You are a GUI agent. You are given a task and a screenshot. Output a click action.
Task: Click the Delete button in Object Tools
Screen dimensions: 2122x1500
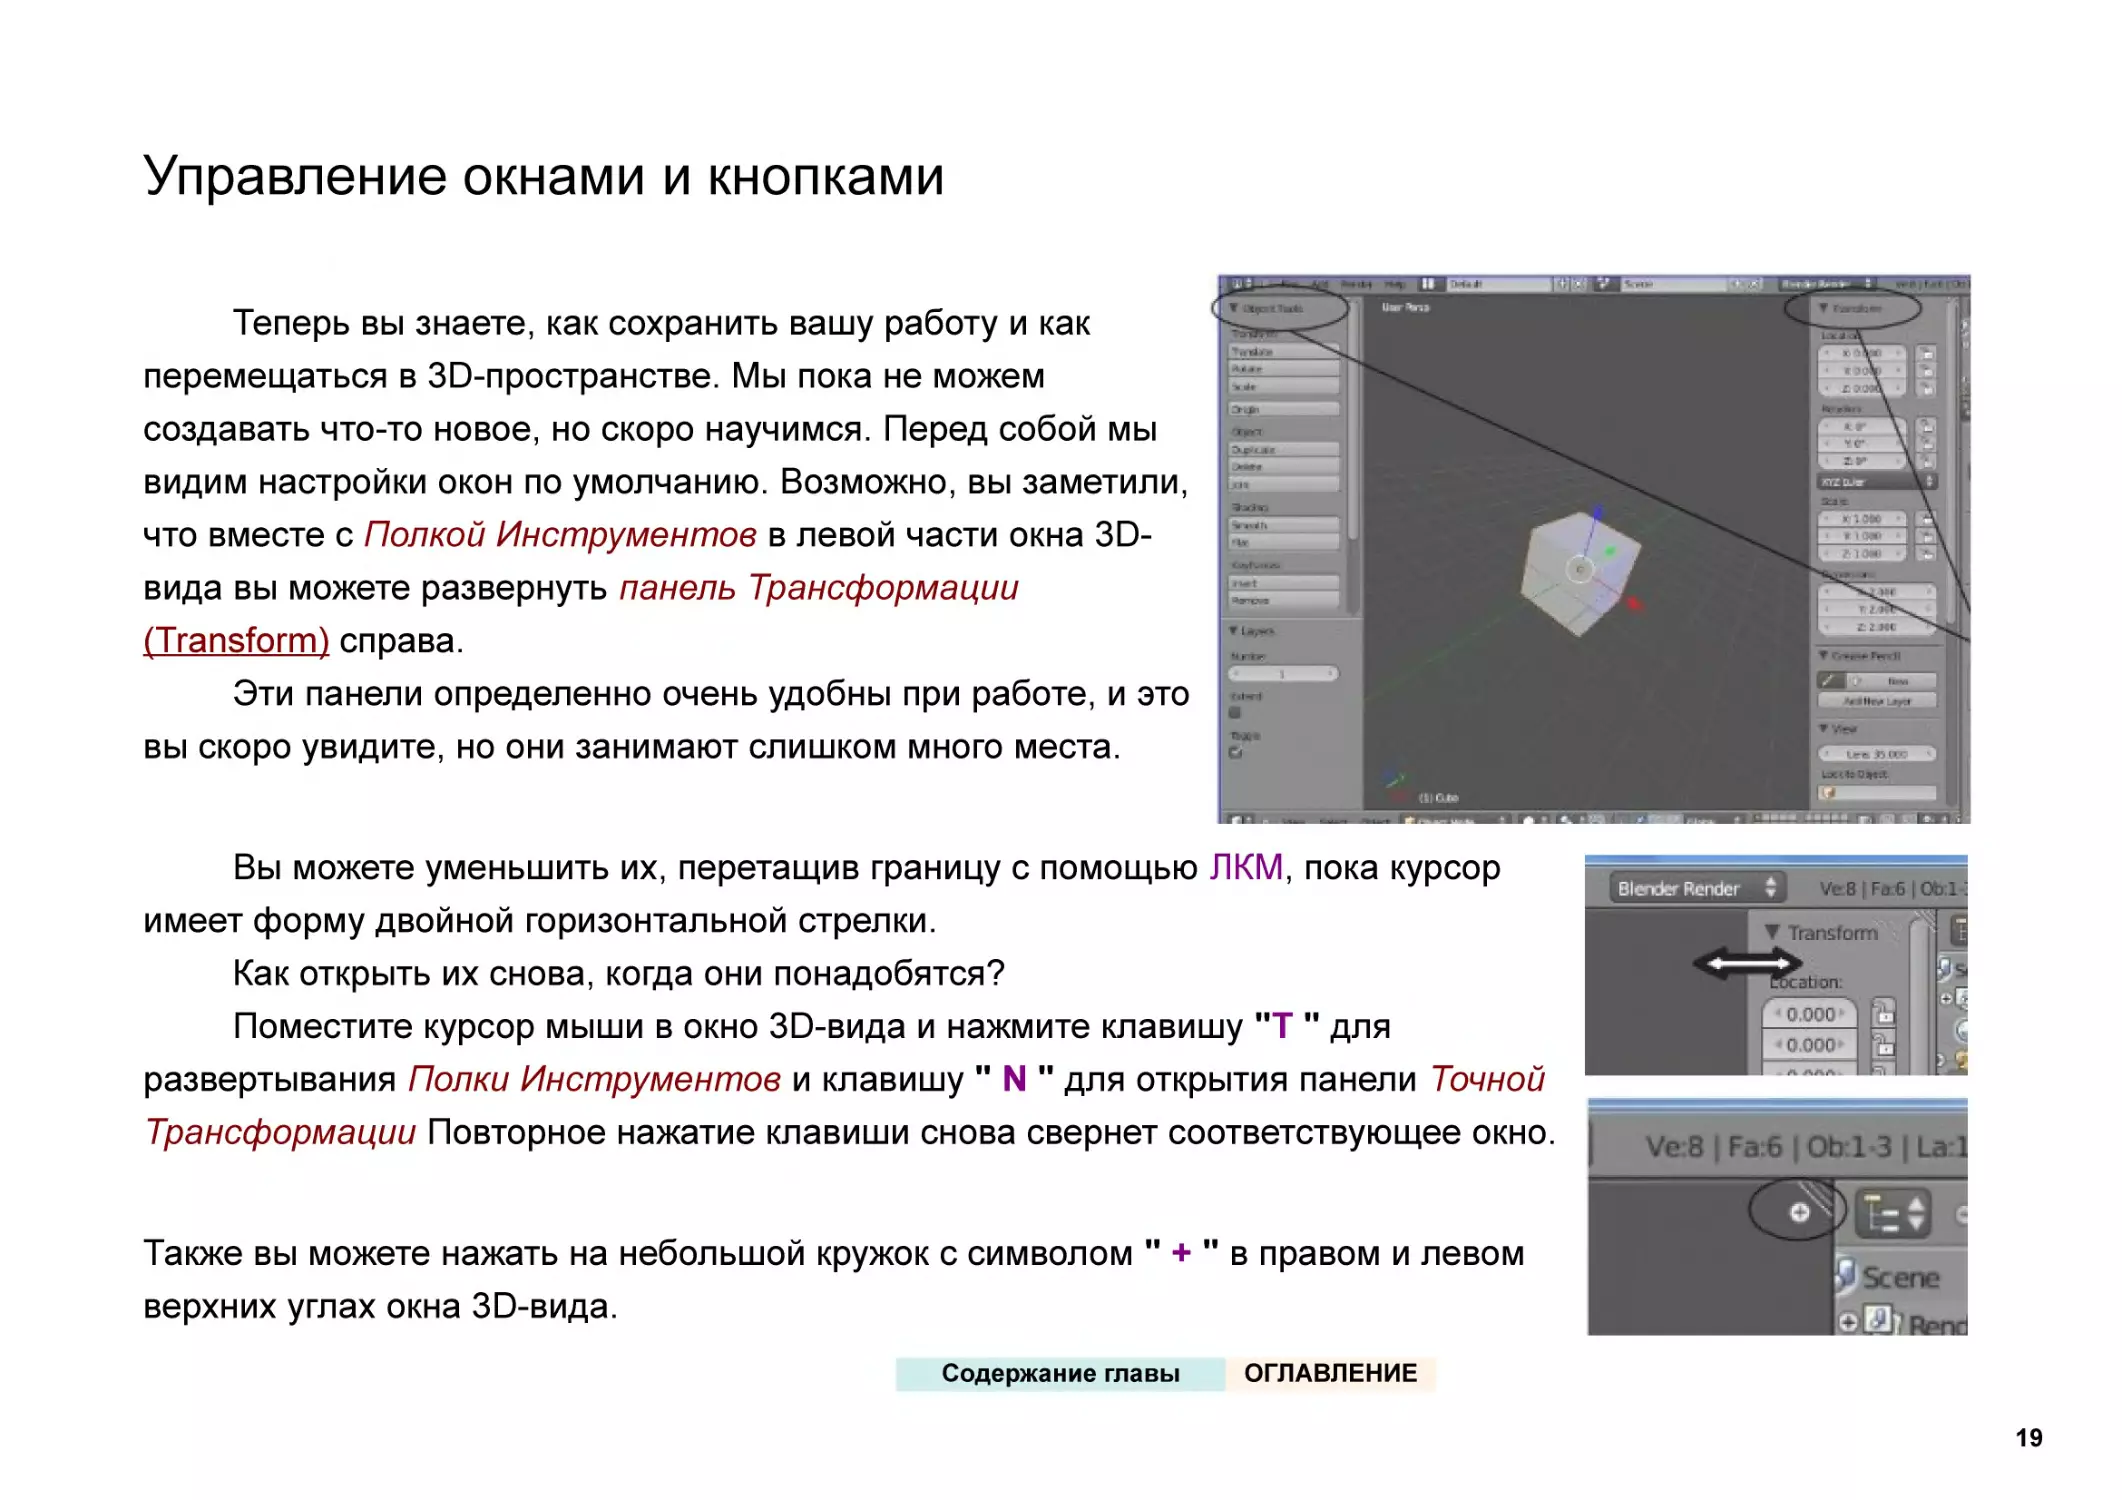coord(1284,466)
